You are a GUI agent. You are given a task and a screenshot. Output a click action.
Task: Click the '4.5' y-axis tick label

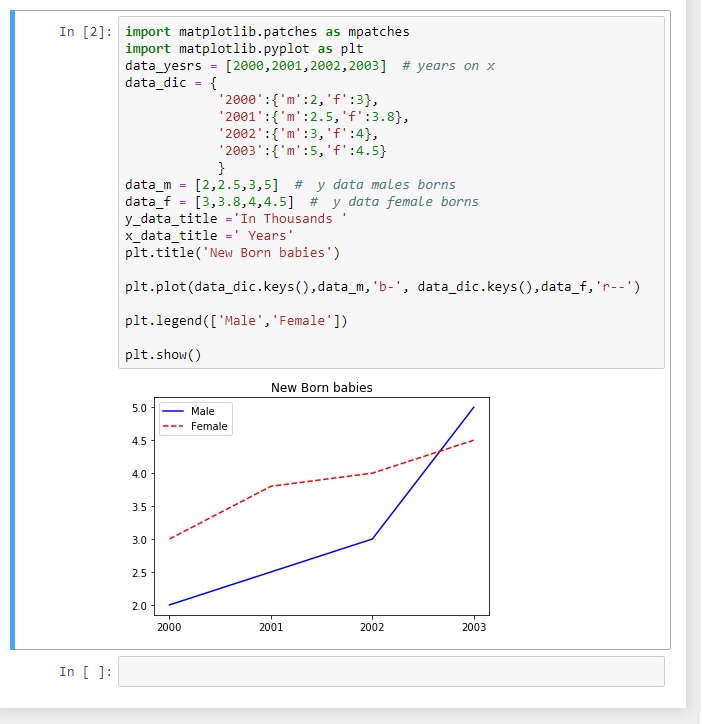point(139,441)
